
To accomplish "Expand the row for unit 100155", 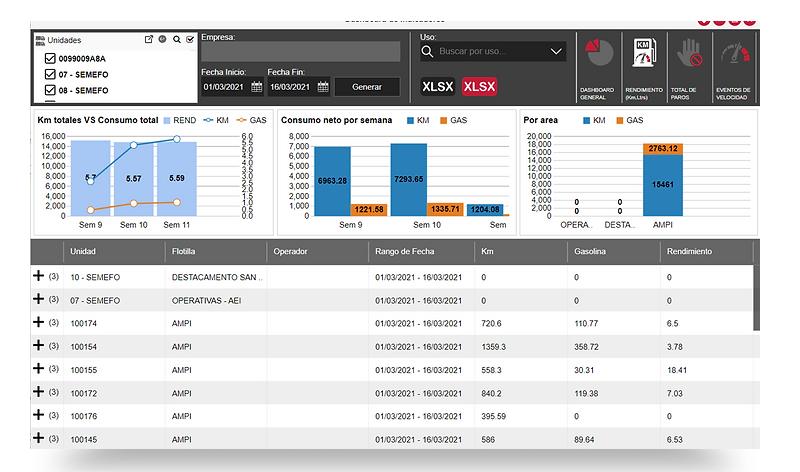I will 38,368.
